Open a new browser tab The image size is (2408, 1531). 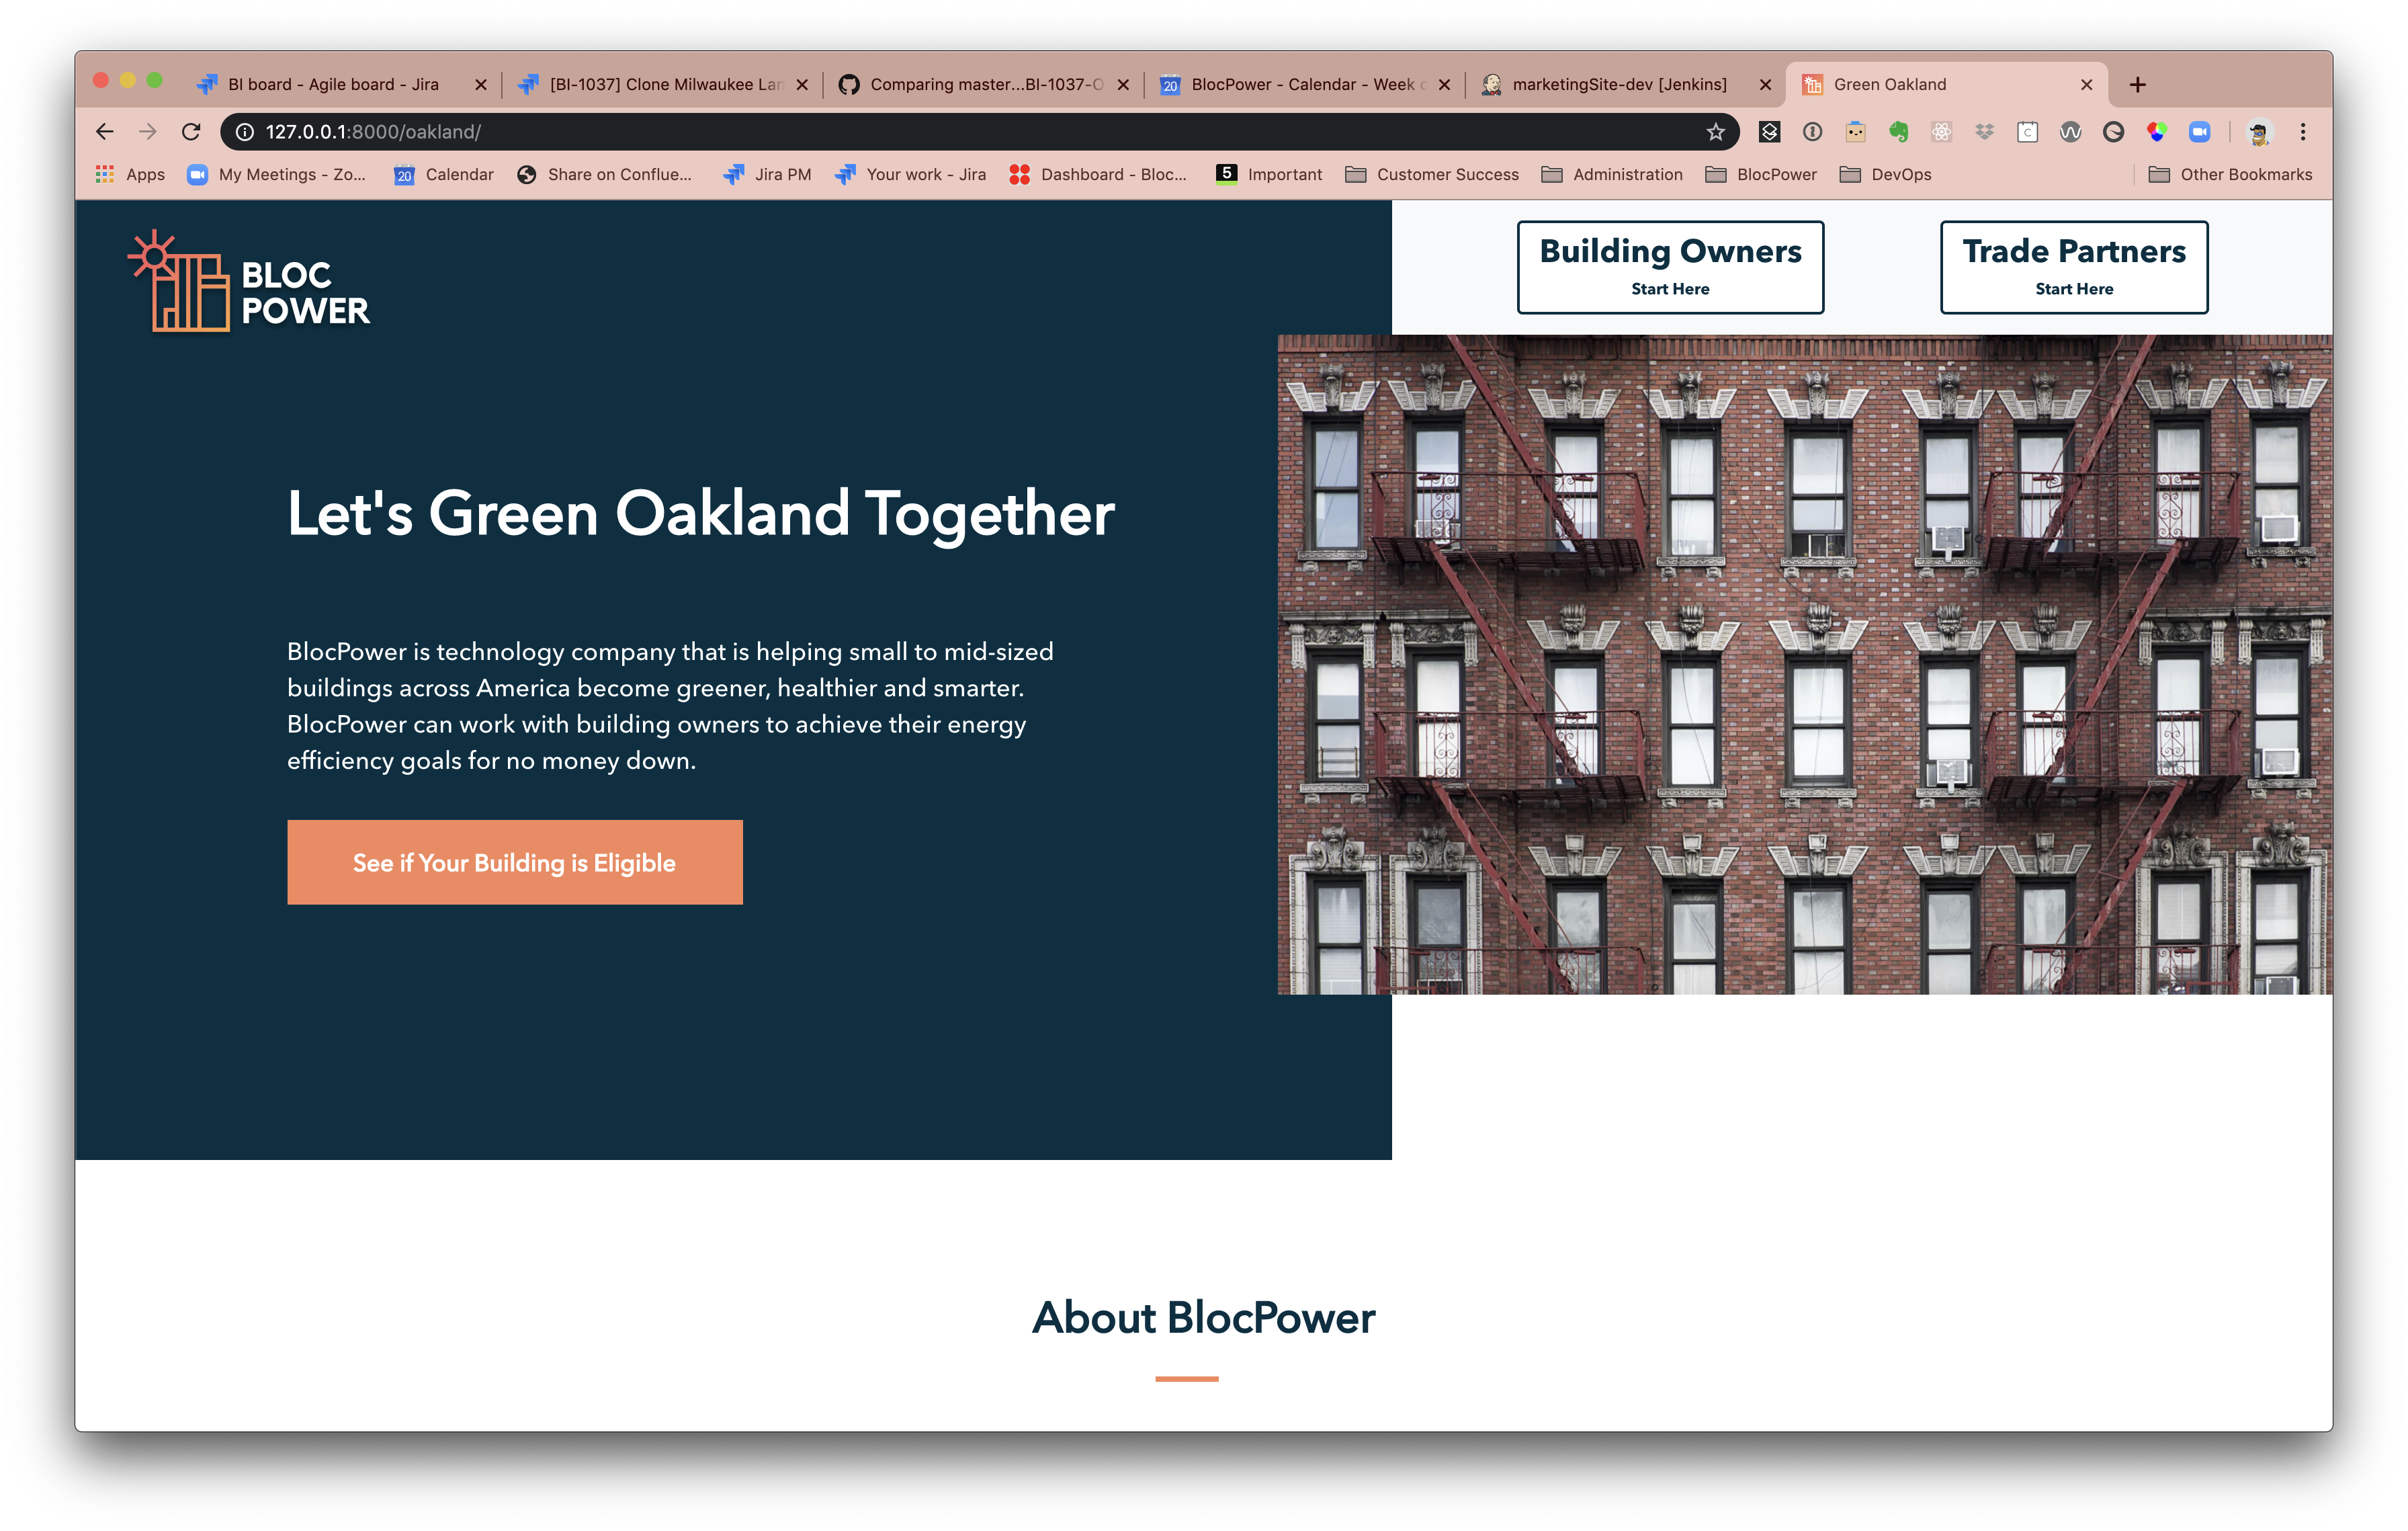(x=2137, y=85)
